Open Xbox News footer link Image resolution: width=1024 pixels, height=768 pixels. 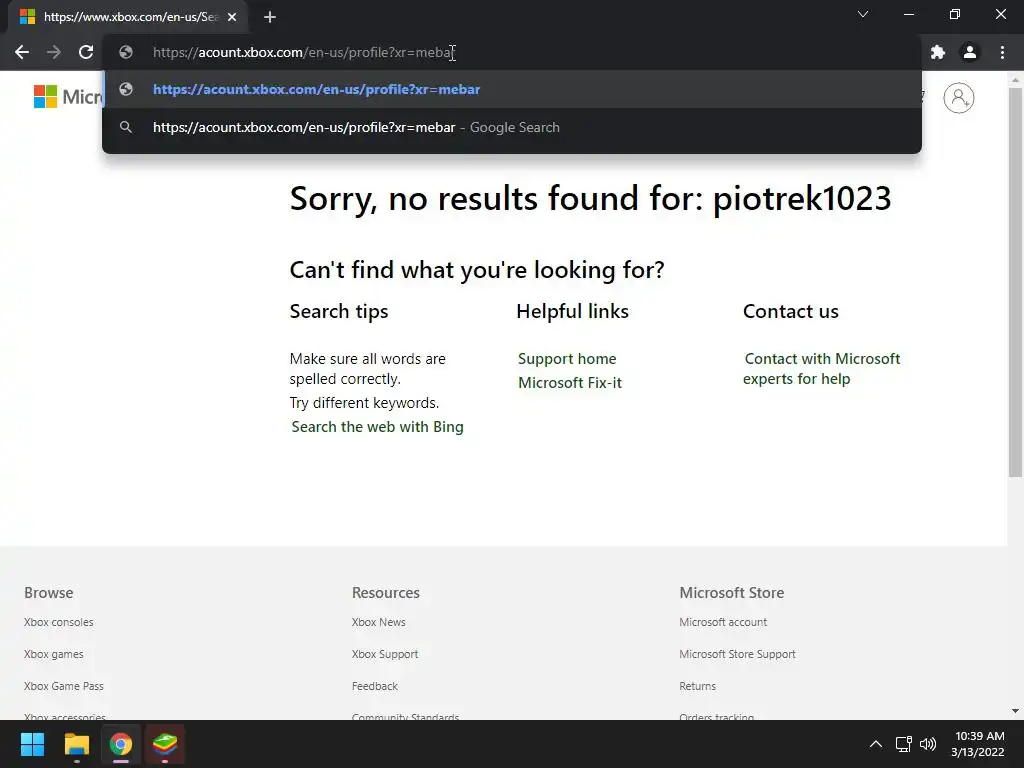(x=379, y=622)
